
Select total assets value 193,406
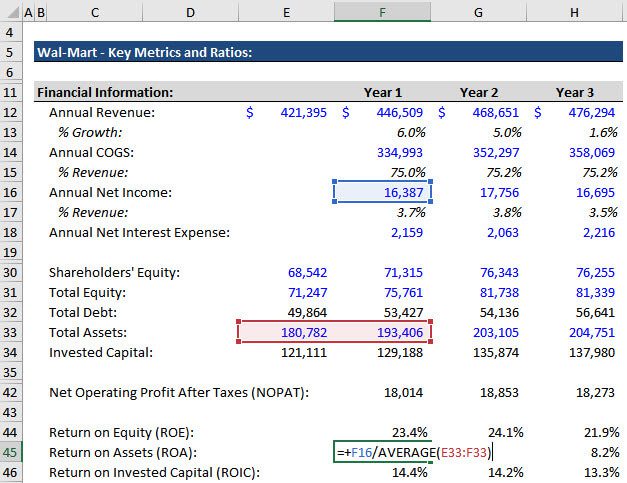[x=399, y=332]
